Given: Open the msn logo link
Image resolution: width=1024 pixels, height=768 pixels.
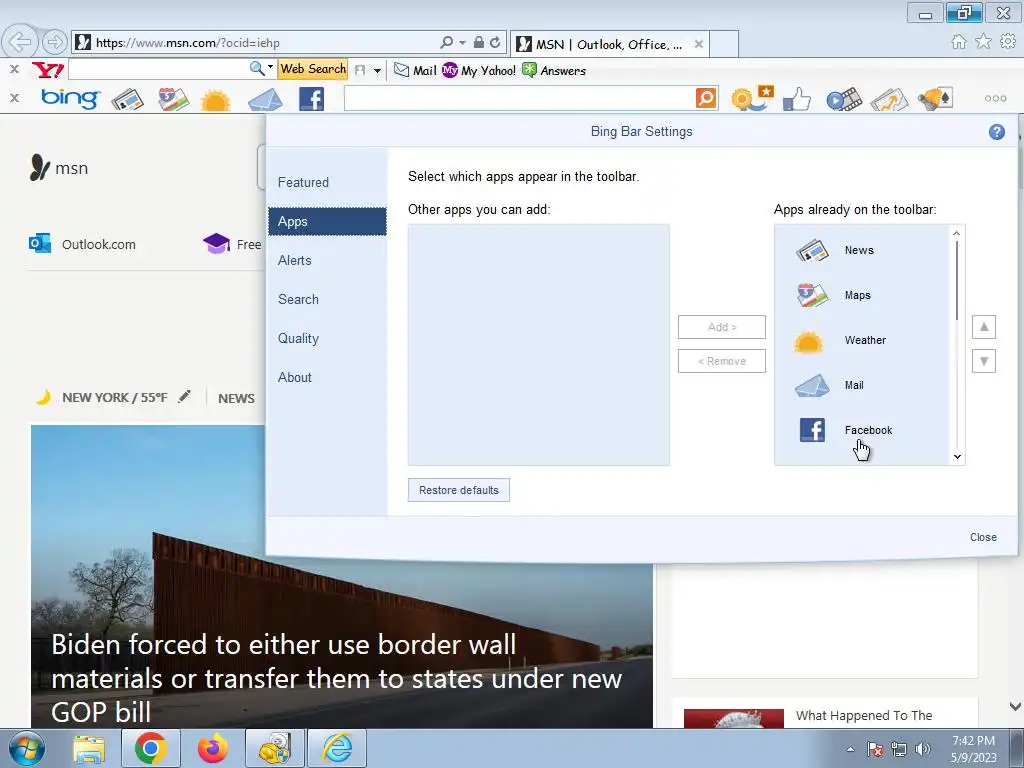Looking at the screenshot, I should click(x=59, y=168).
